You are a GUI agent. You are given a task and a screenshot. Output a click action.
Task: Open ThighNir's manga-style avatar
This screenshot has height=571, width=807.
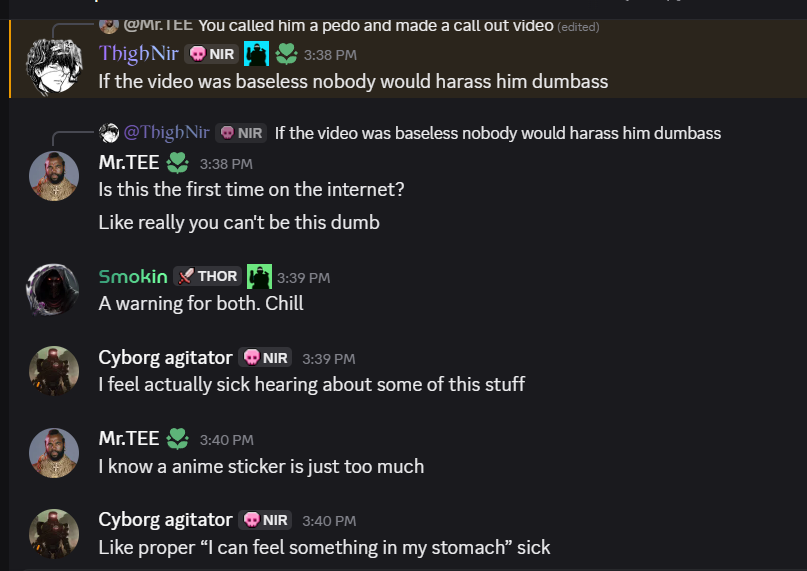[x=54, y=67]
